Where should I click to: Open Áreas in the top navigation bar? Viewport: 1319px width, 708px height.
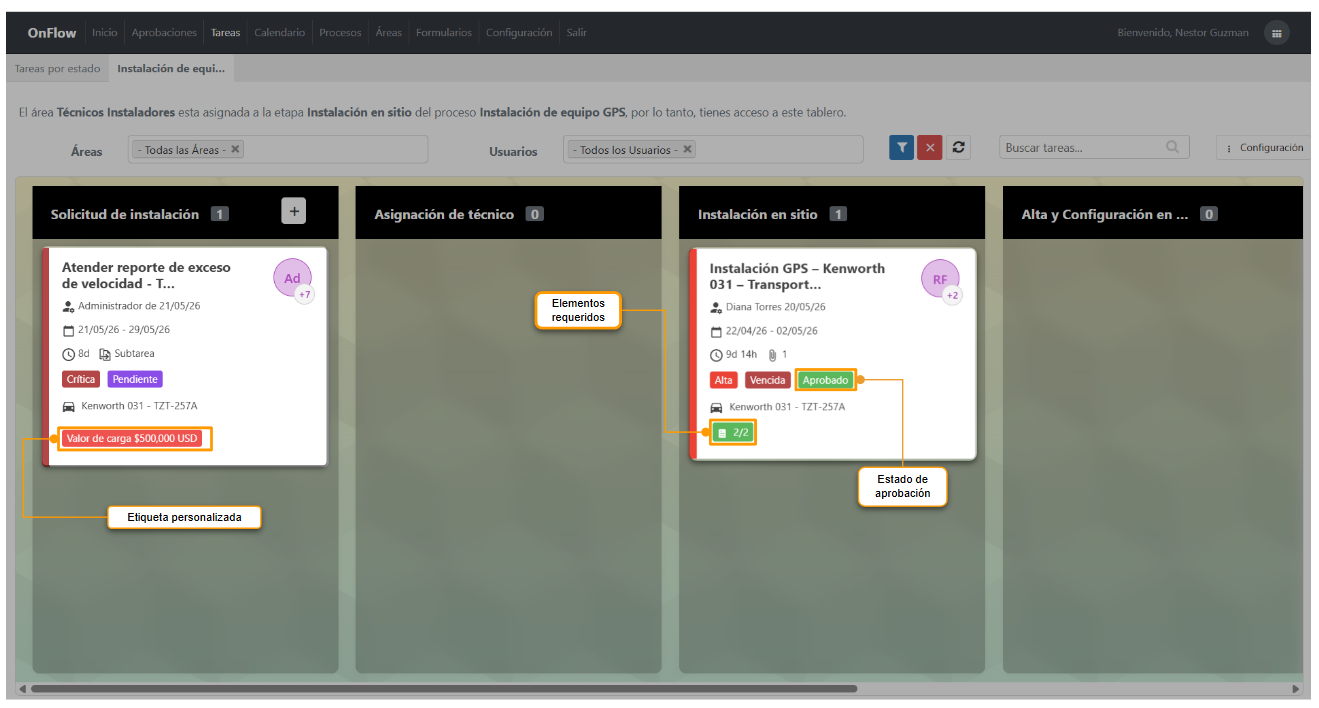tap(389, 33)
